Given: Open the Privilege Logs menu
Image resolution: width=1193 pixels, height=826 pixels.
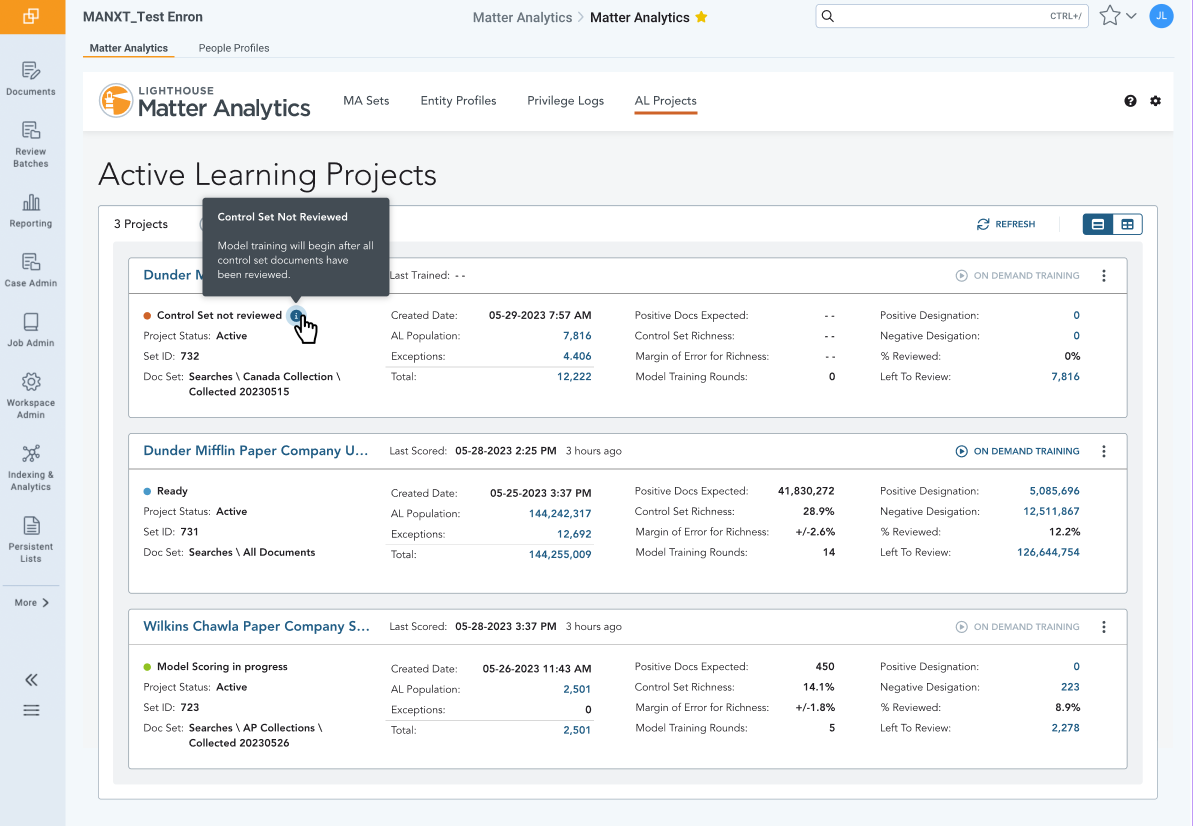Looking at the screenshot, I should pos(565,100).
